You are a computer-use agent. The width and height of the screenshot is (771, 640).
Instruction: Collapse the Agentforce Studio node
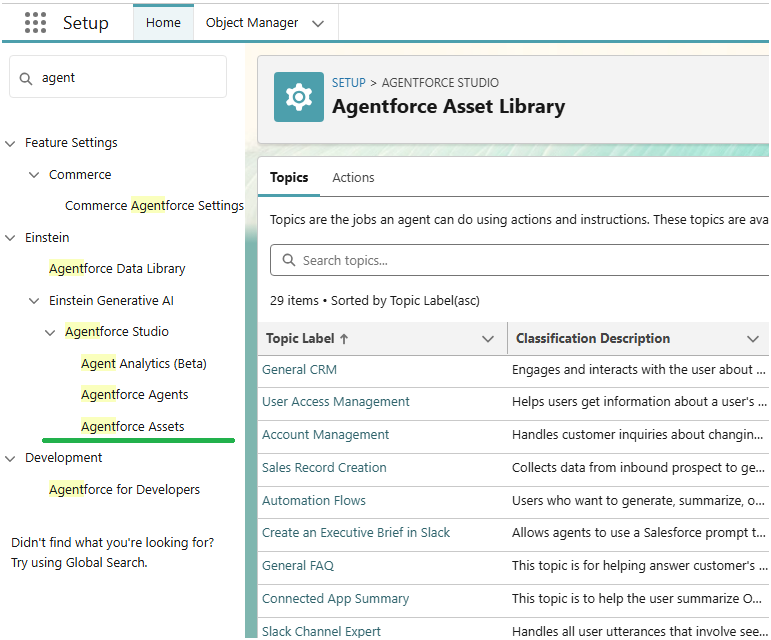tap(50, 332)
